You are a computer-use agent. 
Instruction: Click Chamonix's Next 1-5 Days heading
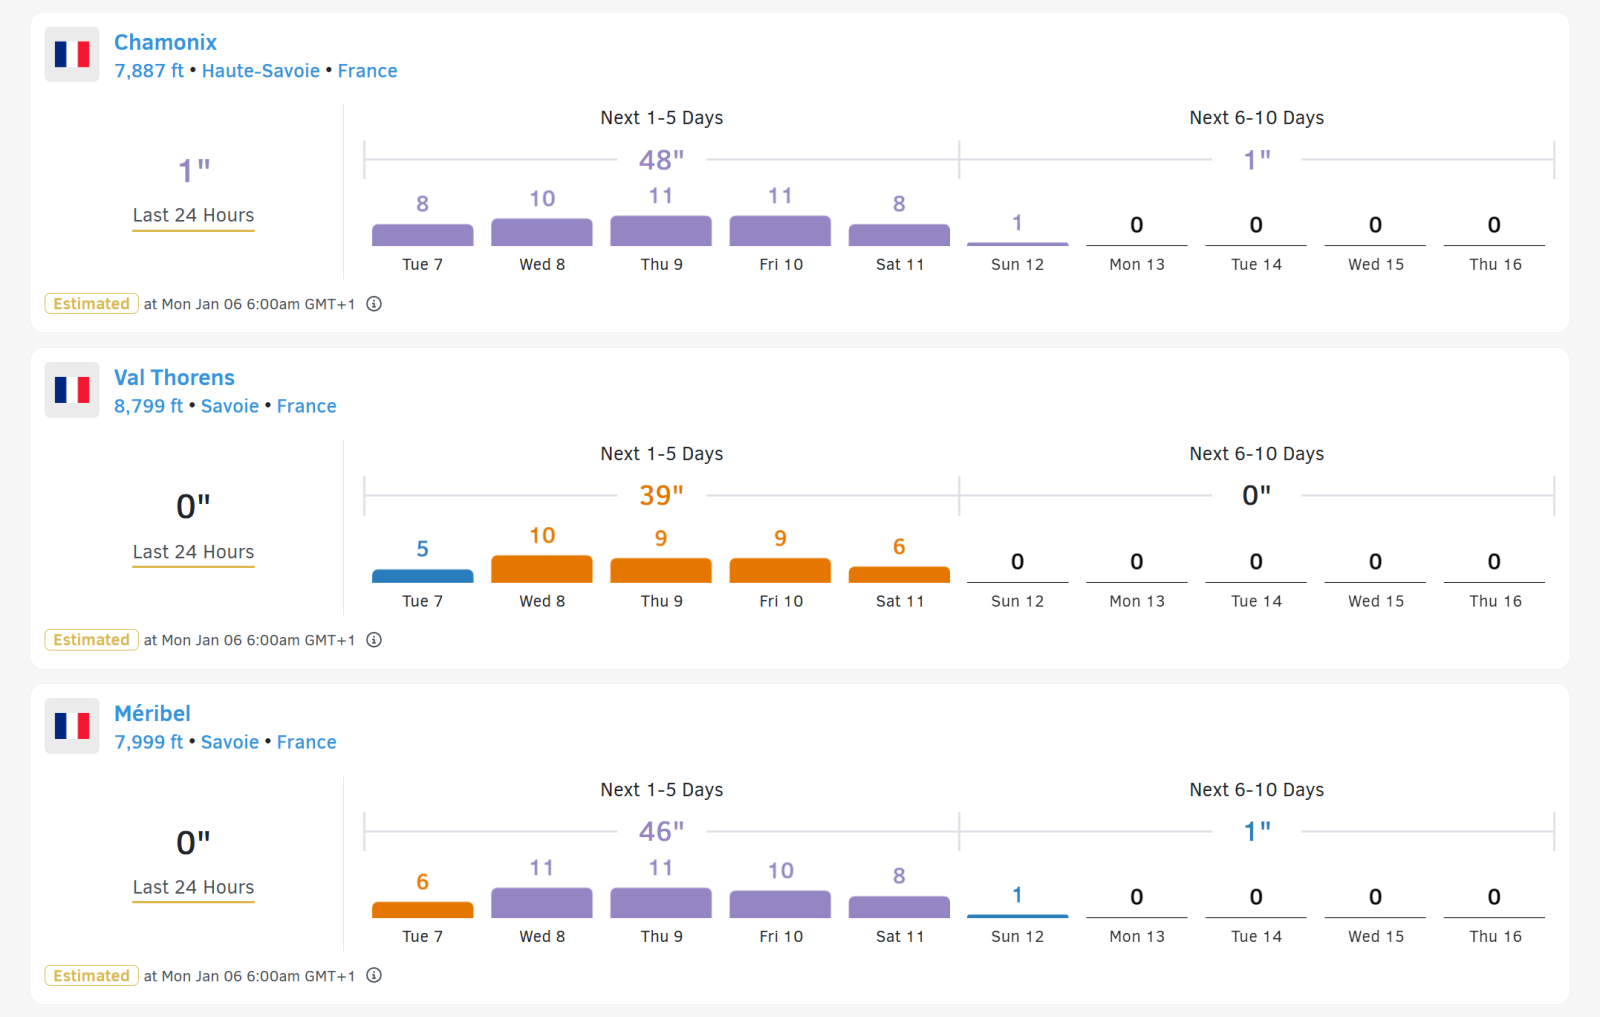click(662, 118)
